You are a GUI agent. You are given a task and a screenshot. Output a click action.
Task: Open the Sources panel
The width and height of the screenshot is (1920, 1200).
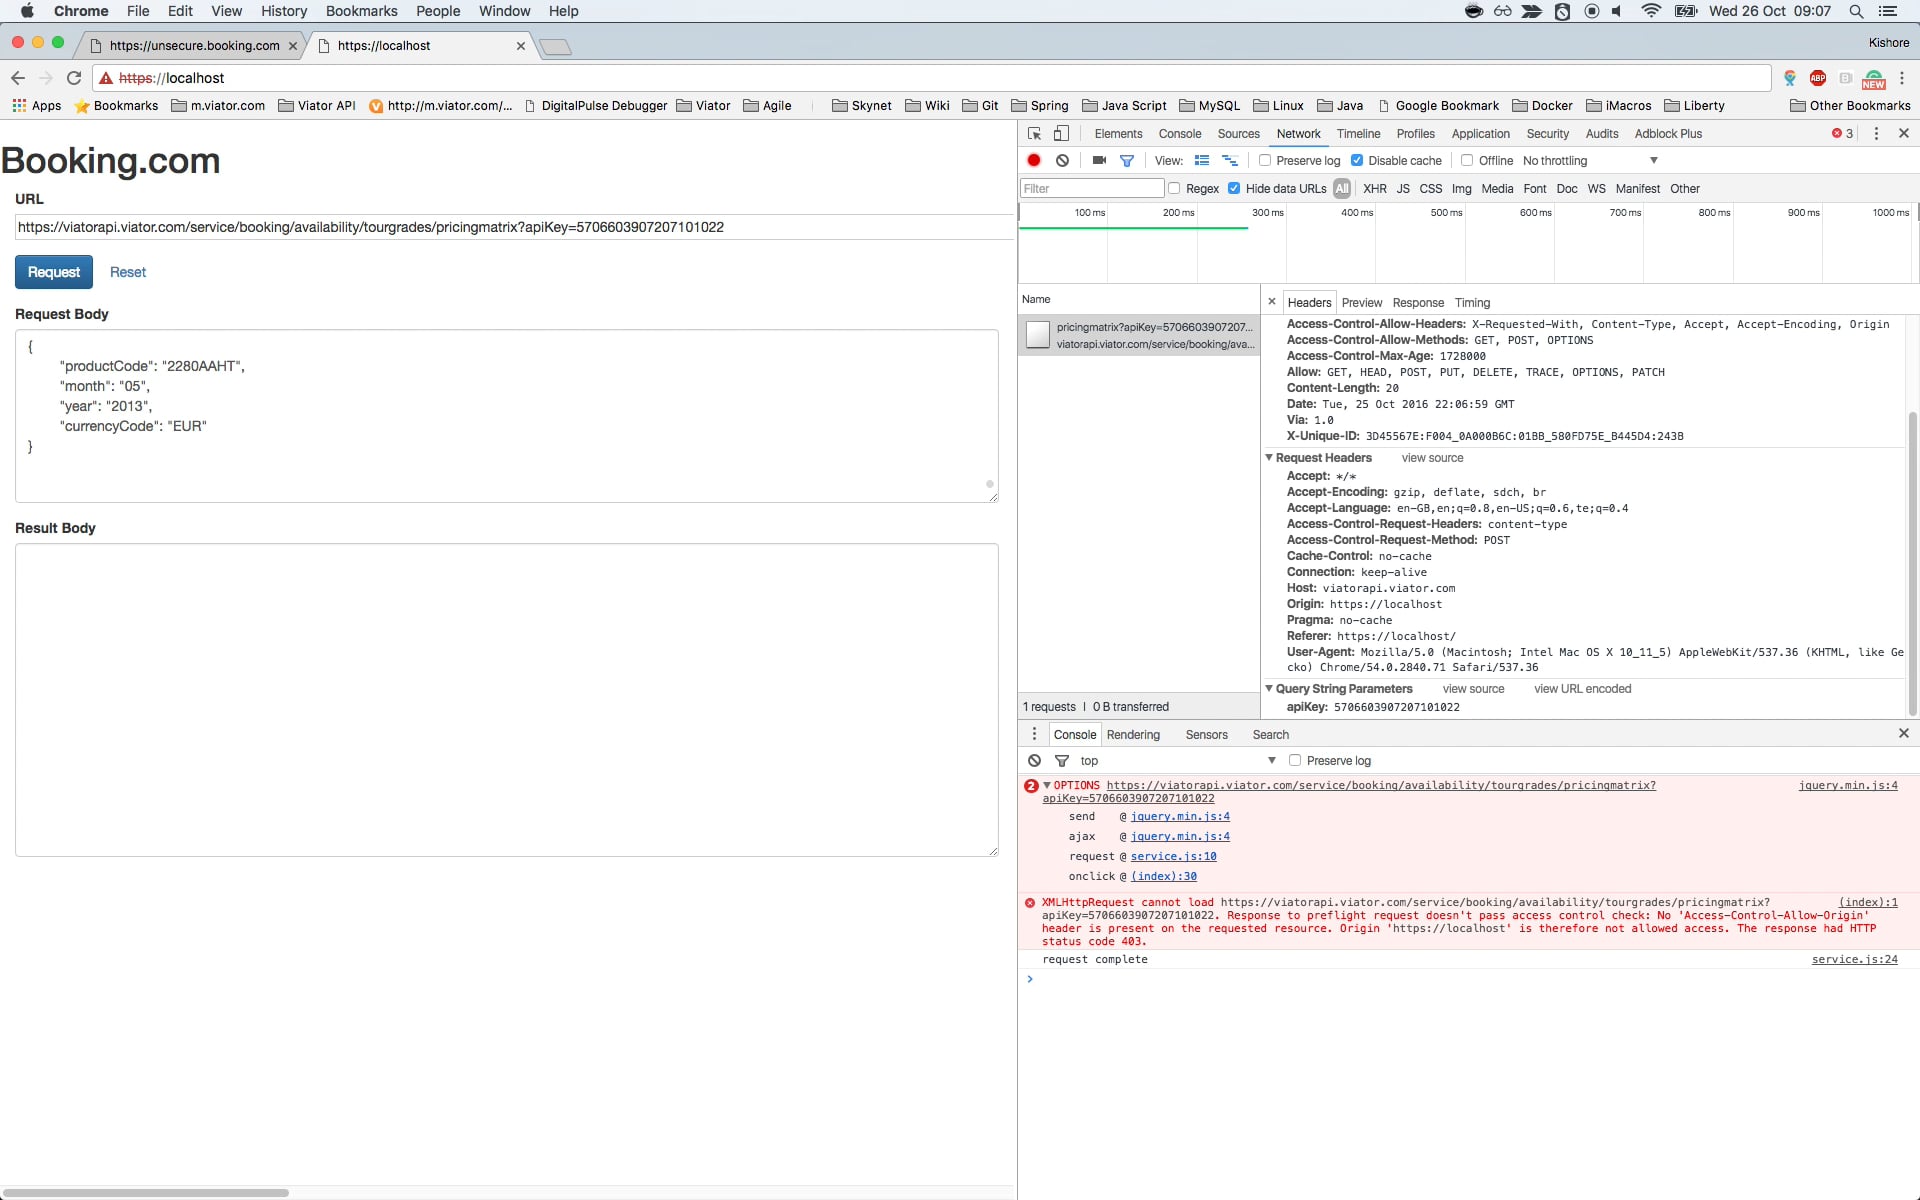click(x=1238, y=133)
